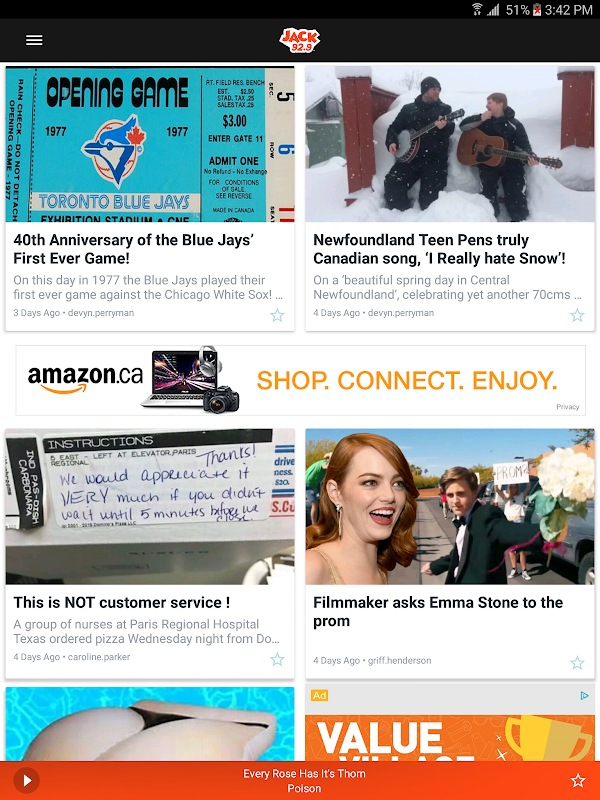Play the Poison song stream
600x800 pixels.
point(27,780)
